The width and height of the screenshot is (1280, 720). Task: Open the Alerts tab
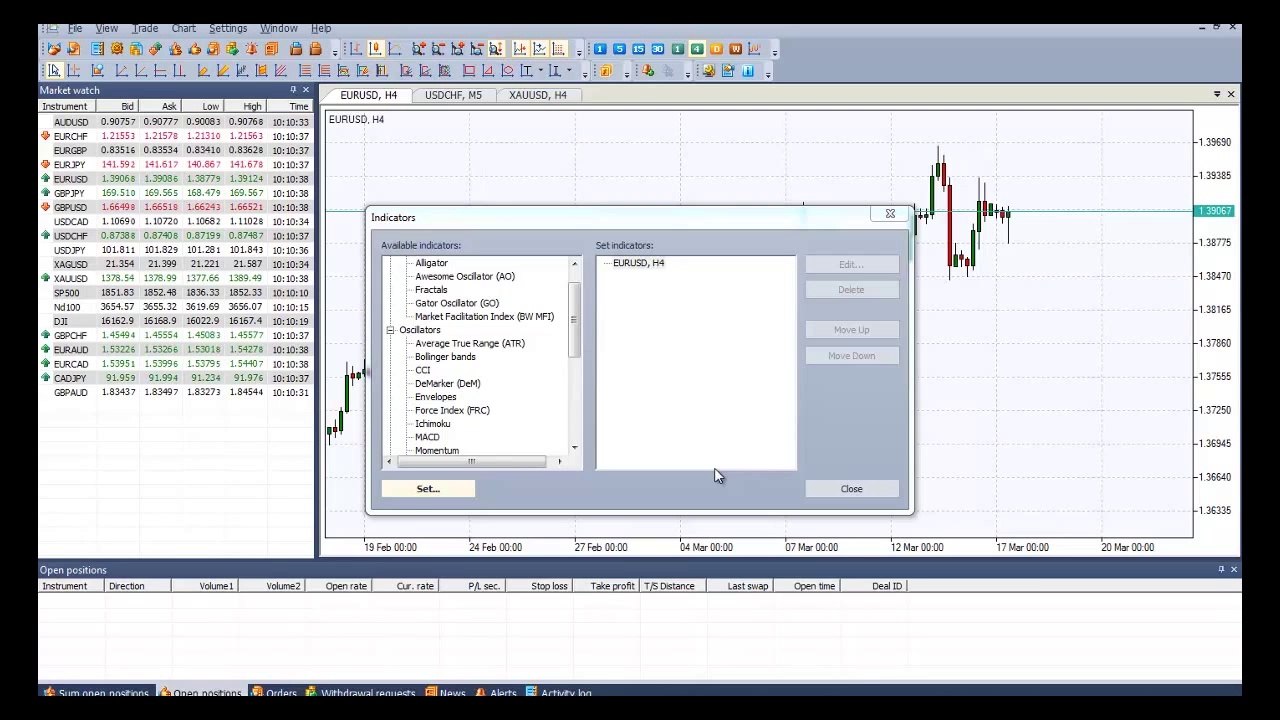tap(496, 692)
